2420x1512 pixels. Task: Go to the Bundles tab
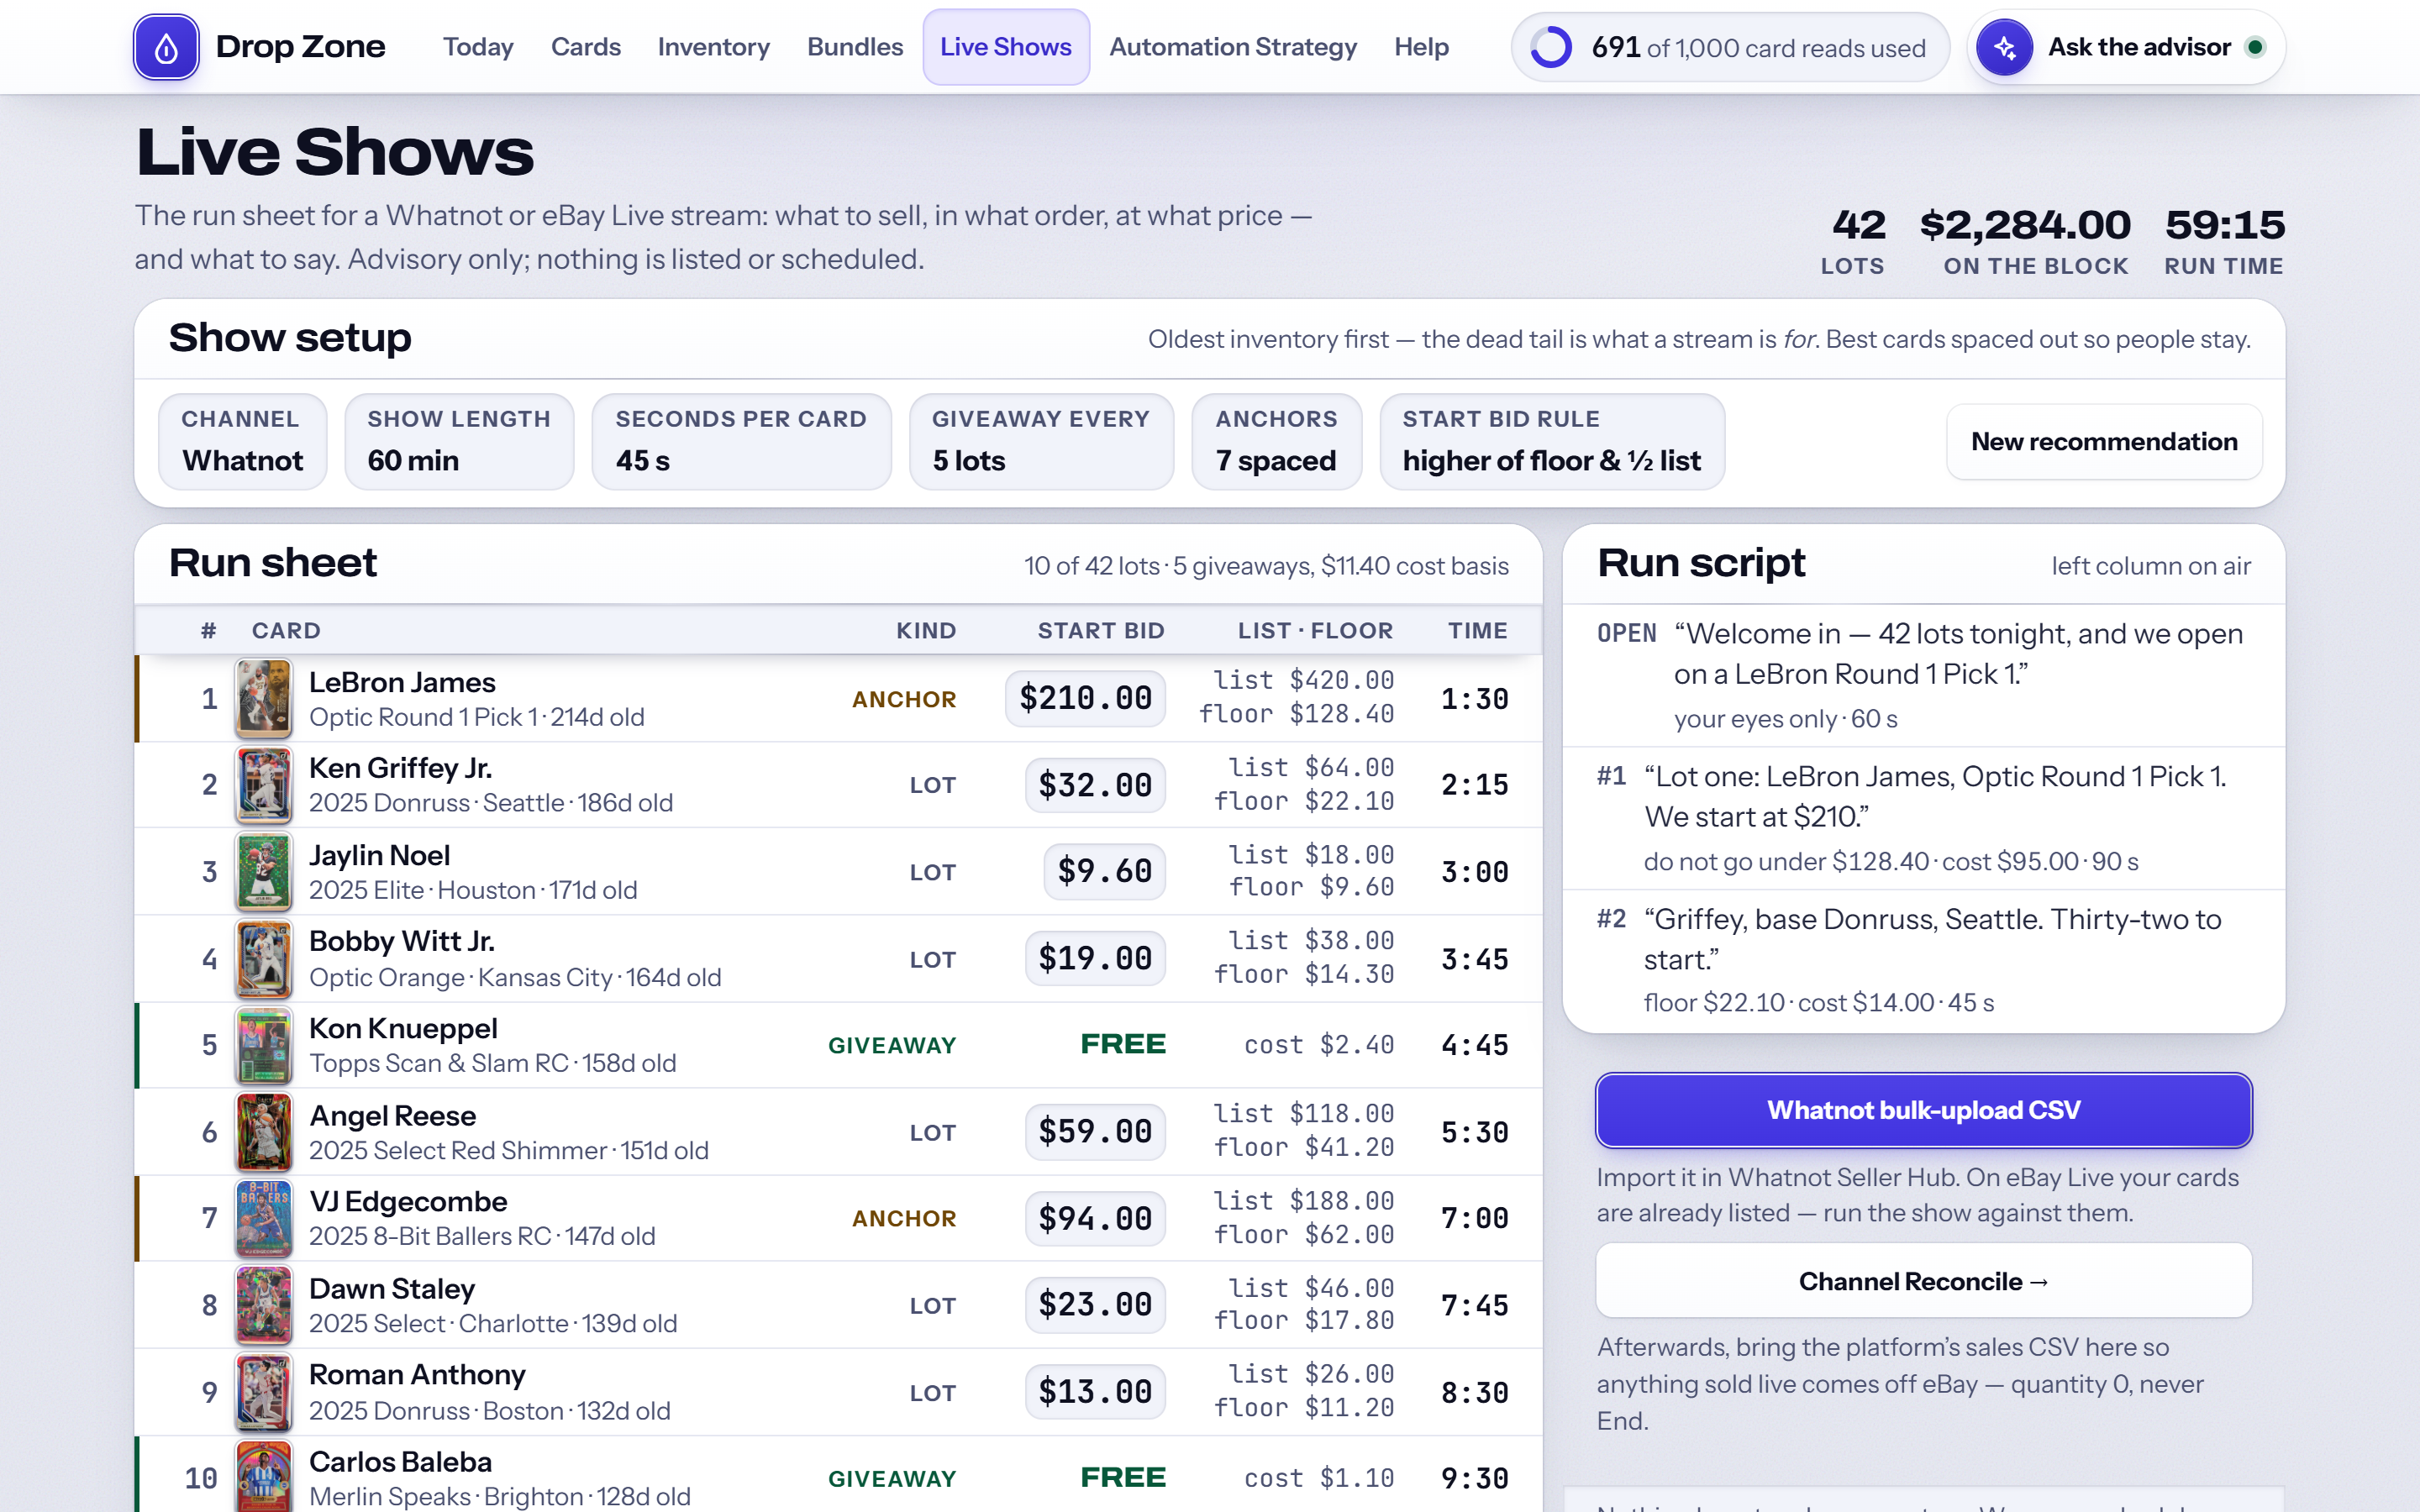(x=855, y=47)
